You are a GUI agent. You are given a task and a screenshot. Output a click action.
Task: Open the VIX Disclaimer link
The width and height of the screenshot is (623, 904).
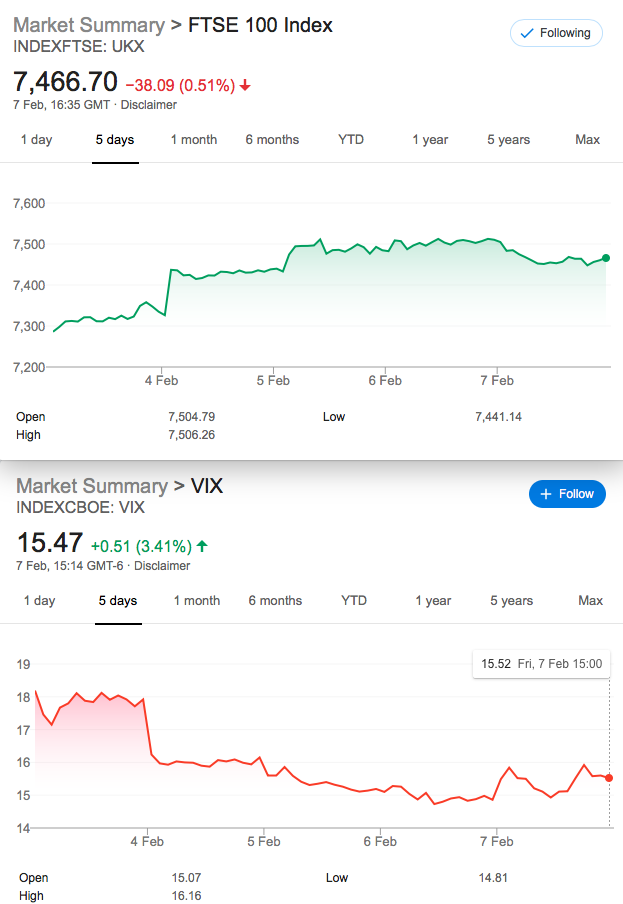point(162,566)
